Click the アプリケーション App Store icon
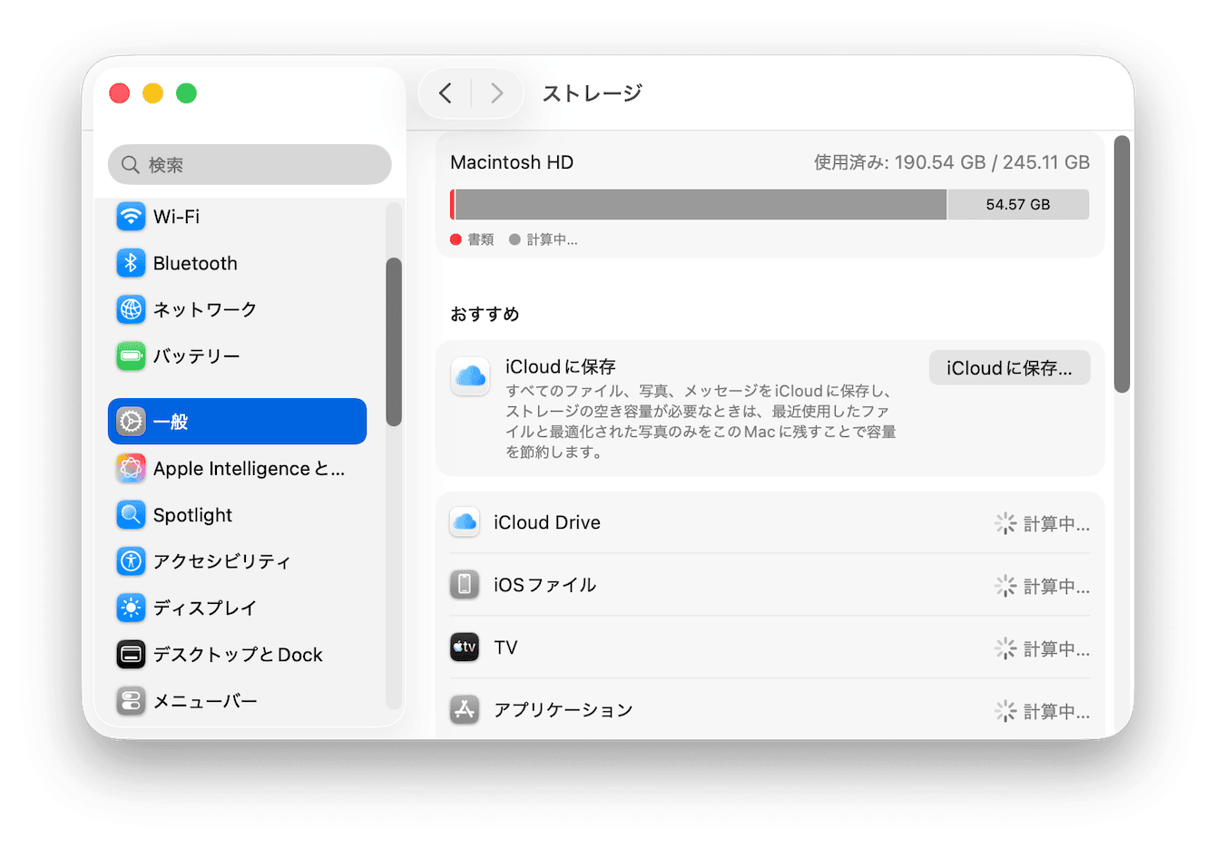 [464, 710]
